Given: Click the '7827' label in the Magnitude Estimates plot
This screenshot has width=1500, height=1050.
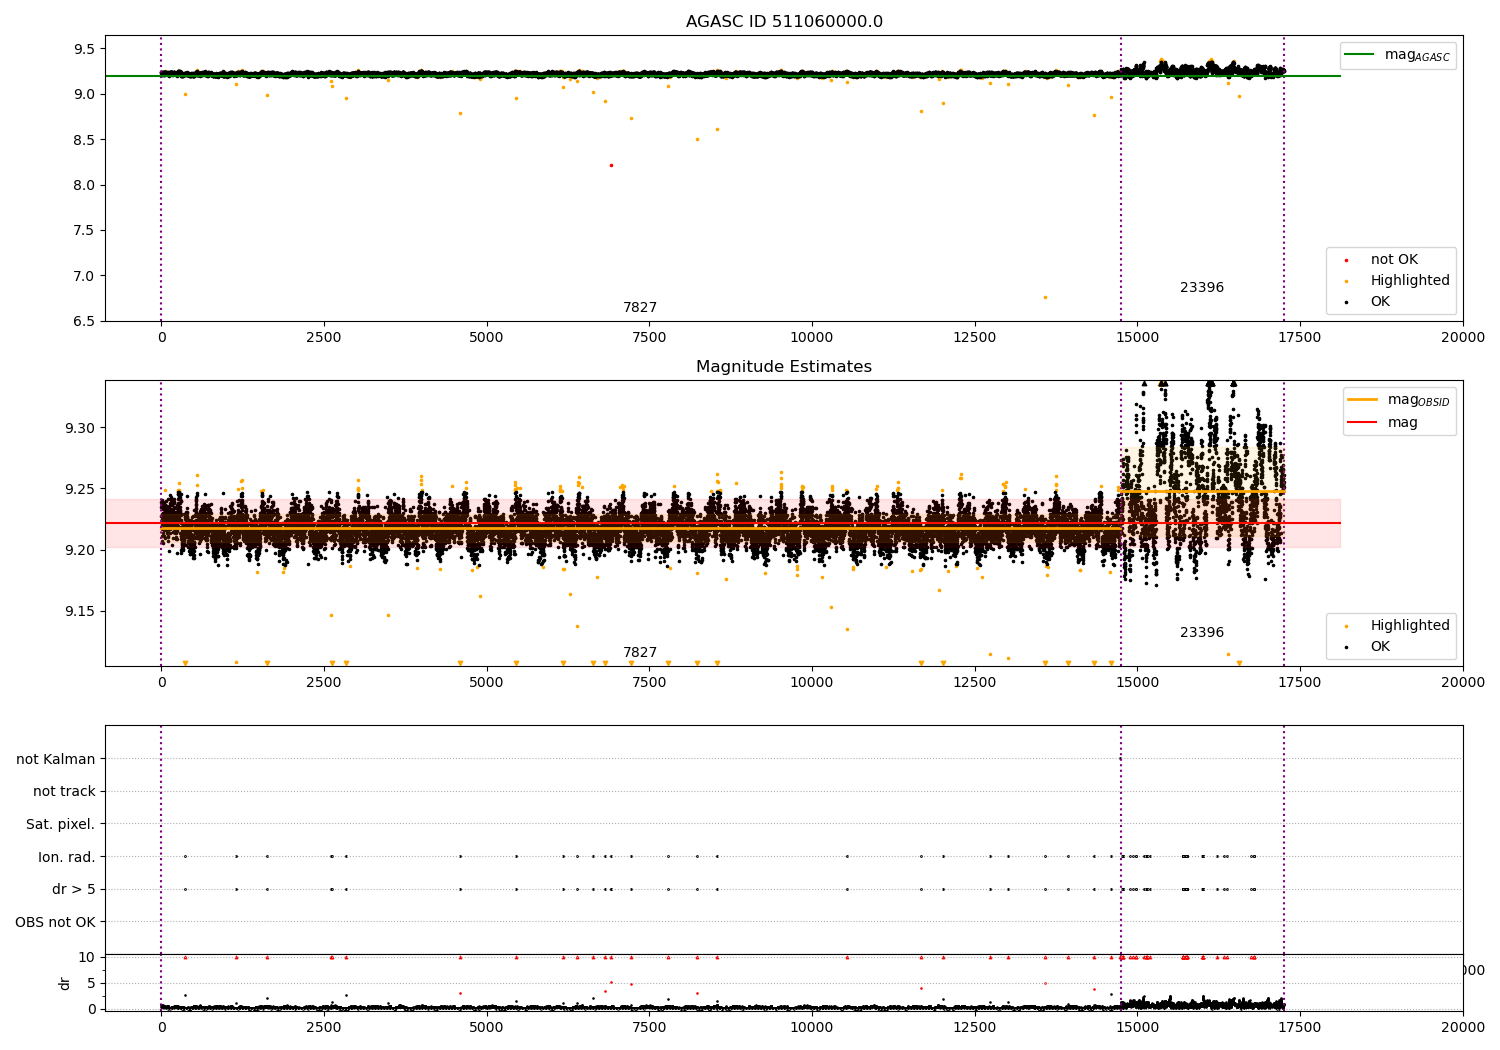Looking at the screenshot, I should [640, 653].
